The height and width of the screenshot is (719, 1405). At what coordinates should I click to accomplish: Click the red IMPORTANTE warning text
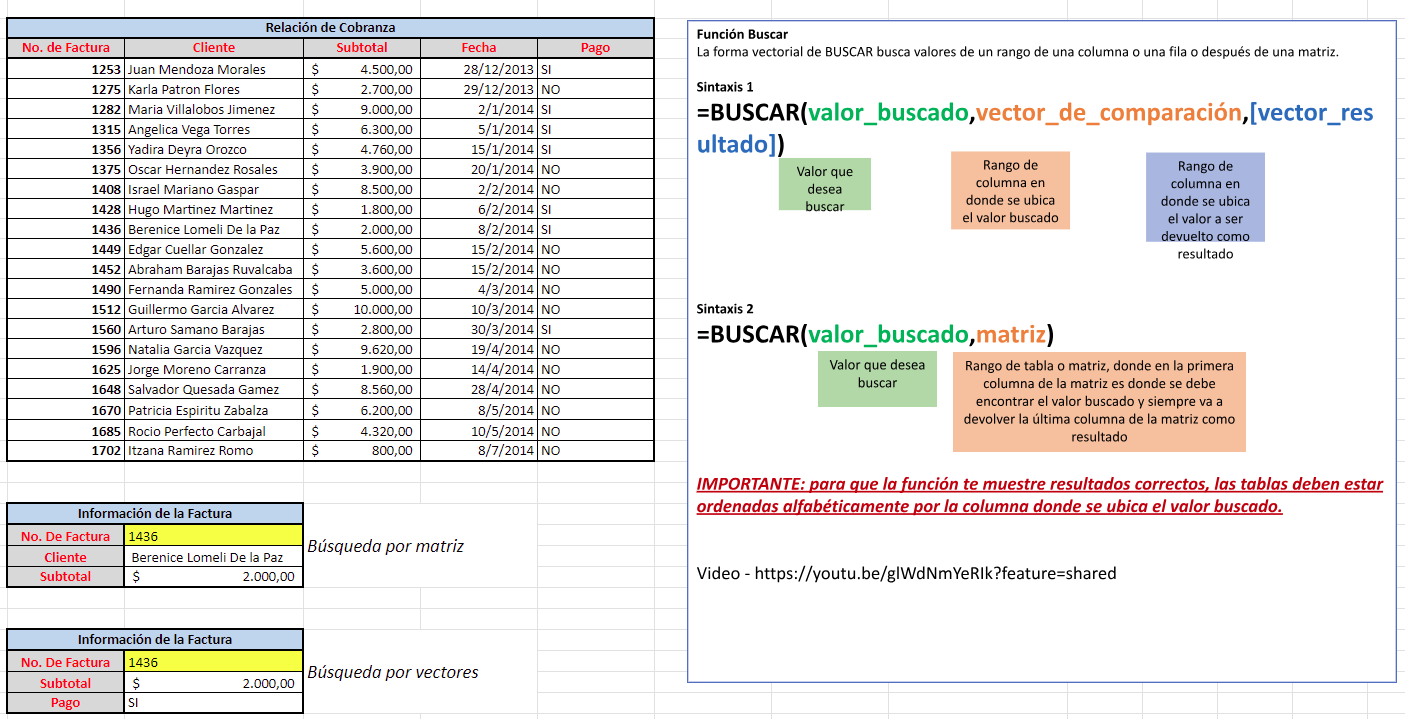1039,495
